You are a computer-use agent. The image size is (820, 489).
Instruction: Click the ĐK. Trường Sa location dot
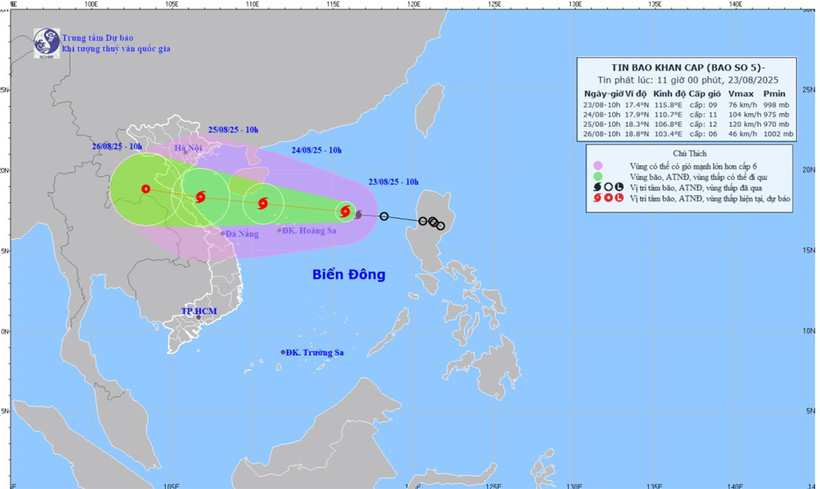283,352
